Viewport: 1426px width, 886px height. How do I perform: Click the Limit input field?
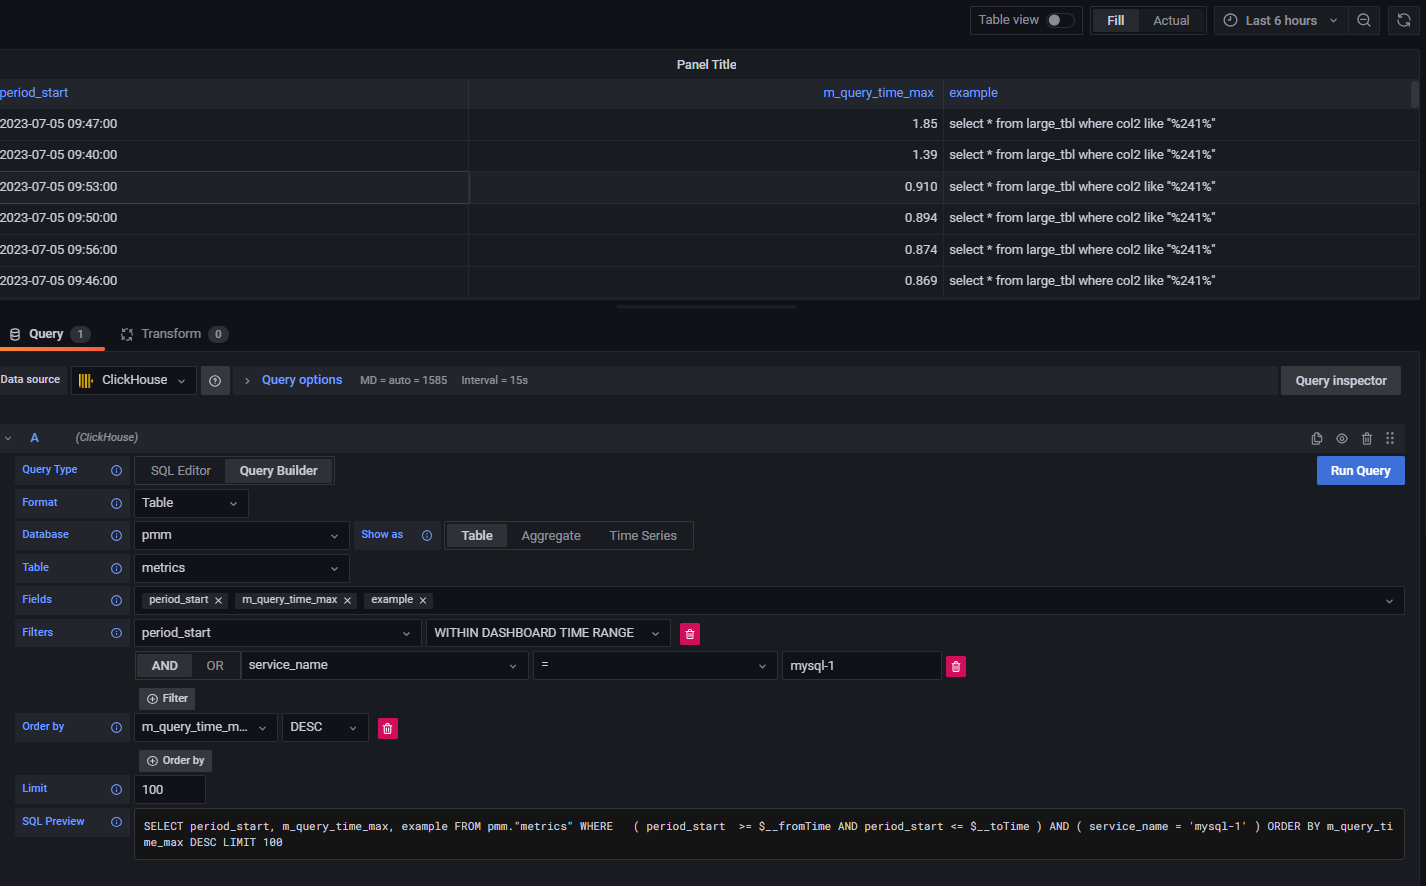pos(170,790)
